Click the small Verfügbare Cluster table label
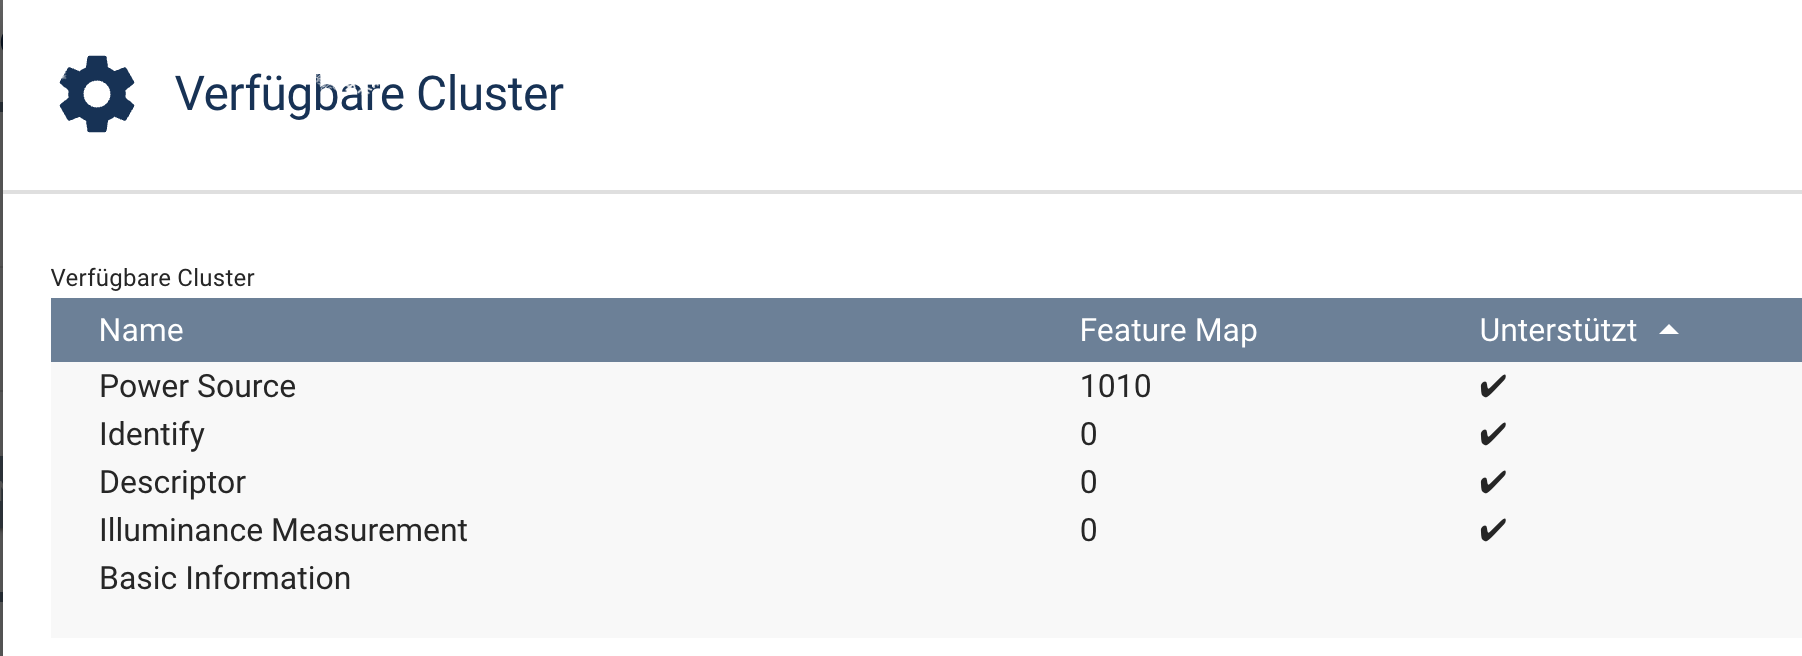 (x=152, y=278)
